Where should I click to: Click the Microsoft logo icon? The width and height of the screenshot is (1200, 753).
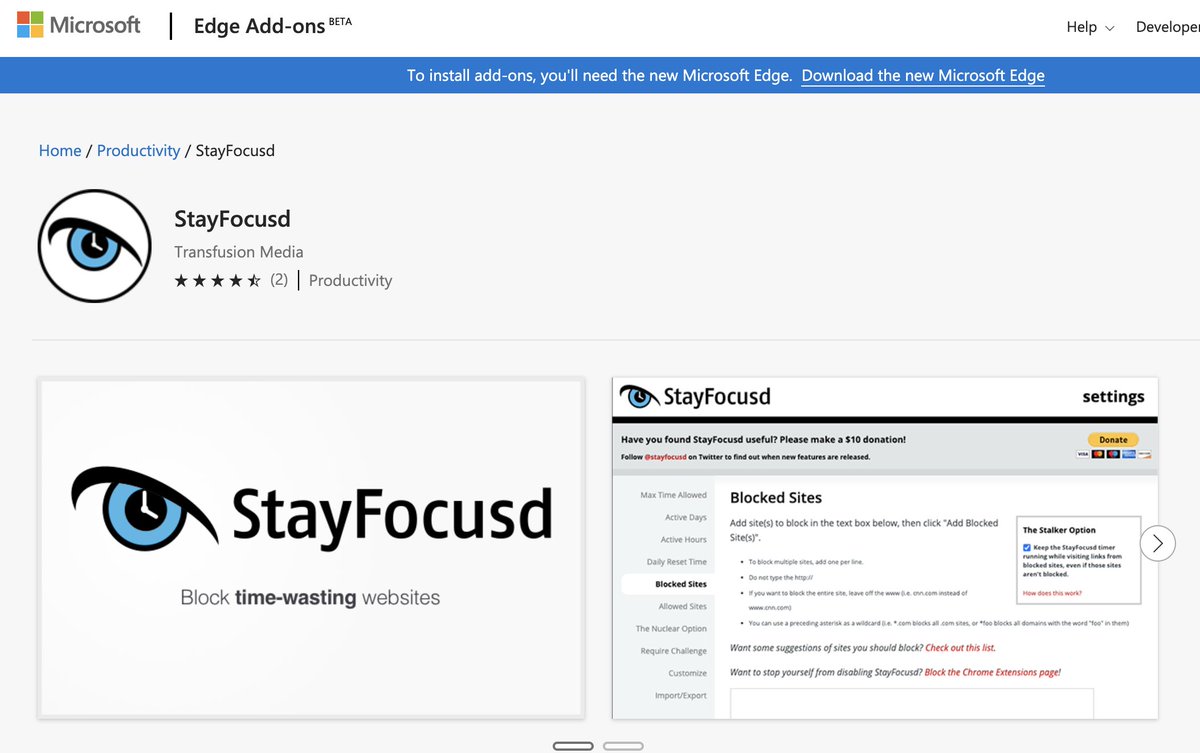[x=30, y=25]
